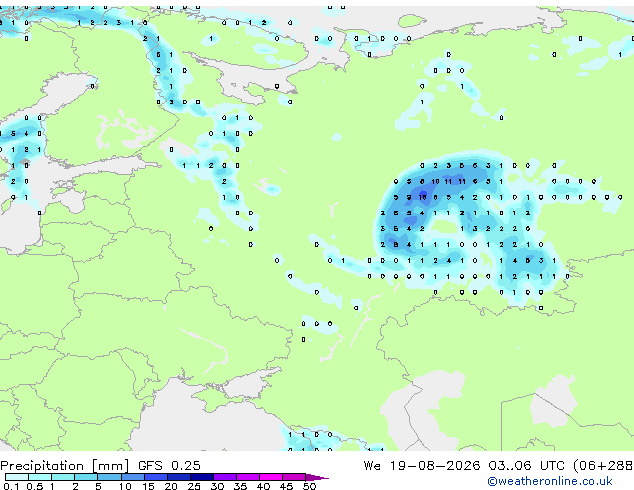Click the 'Precipitation [mm]' title text
634x490 pixels.
point(65,466)
